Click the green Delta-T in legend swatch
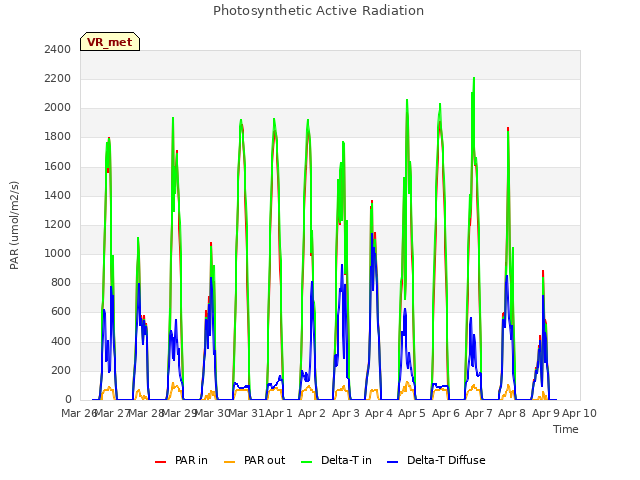Viewport: 640px width, 480px height. 307,461
